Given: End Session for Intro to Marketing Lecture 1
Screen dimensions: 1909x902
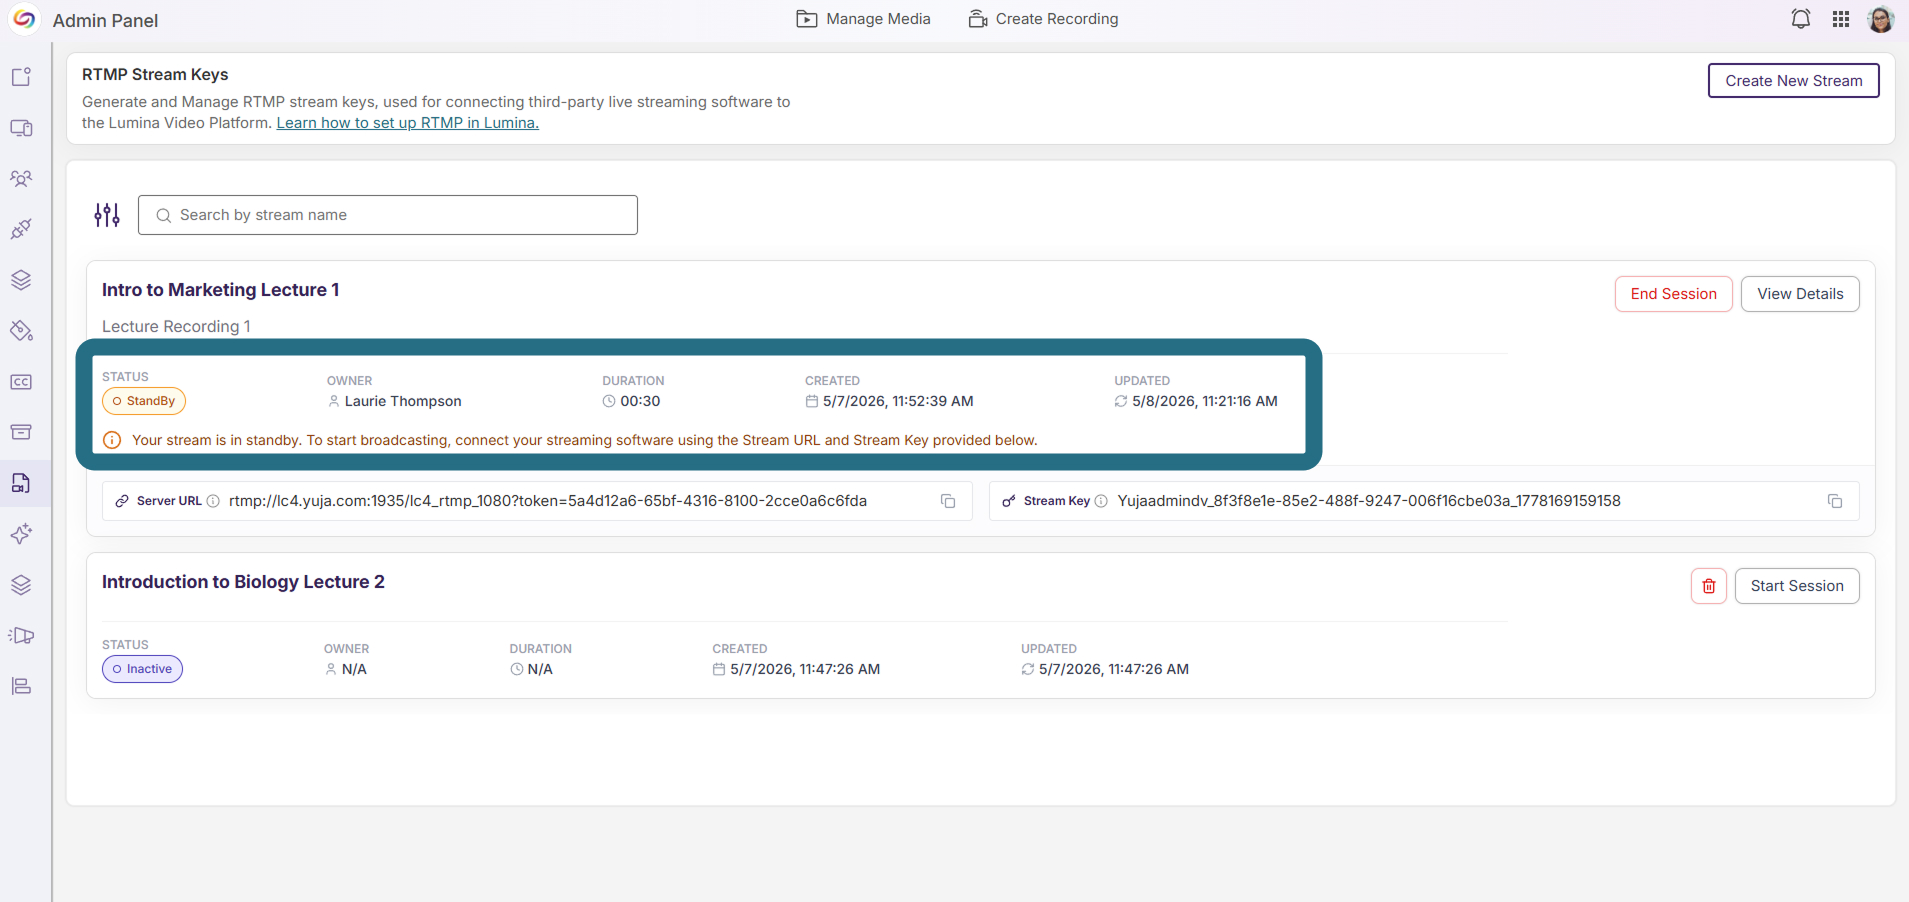Looking at the screenshot, I should (x=1673, y=294).
